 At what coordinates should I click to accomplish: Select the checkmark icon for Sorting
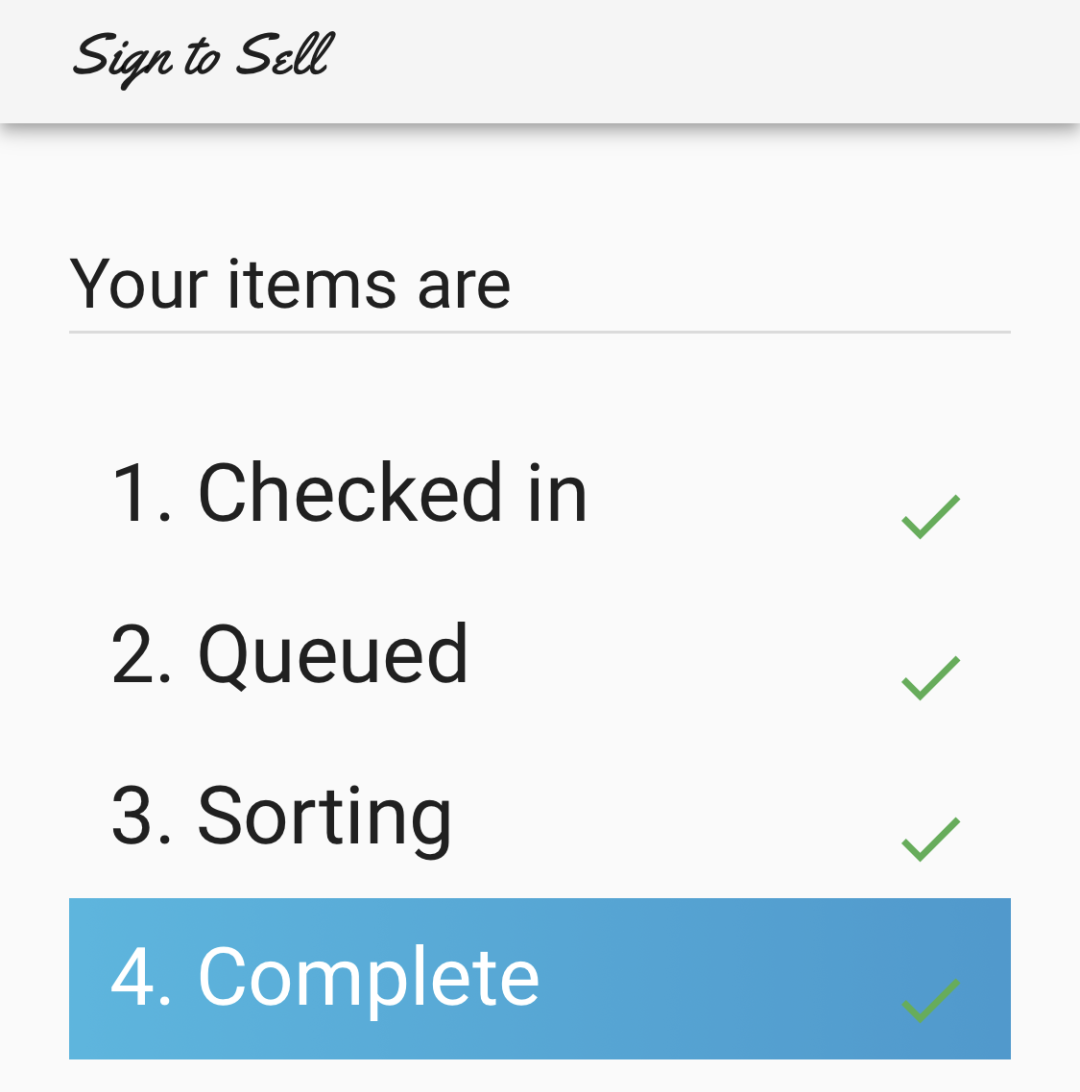(930, 839)
